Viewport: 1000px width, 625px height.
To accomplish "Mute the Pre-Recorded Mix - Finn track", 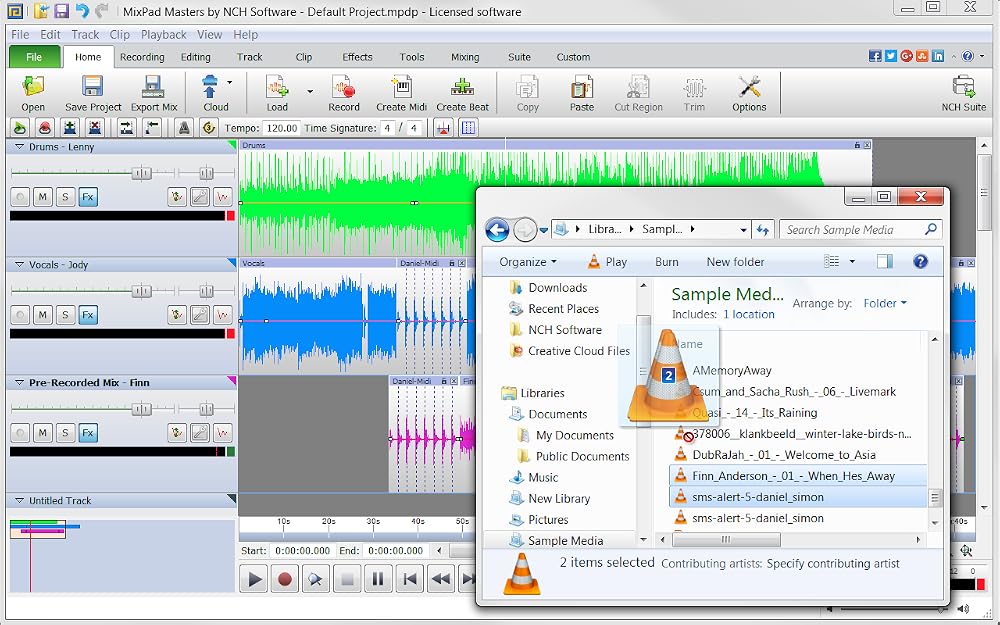I will 43,432.
